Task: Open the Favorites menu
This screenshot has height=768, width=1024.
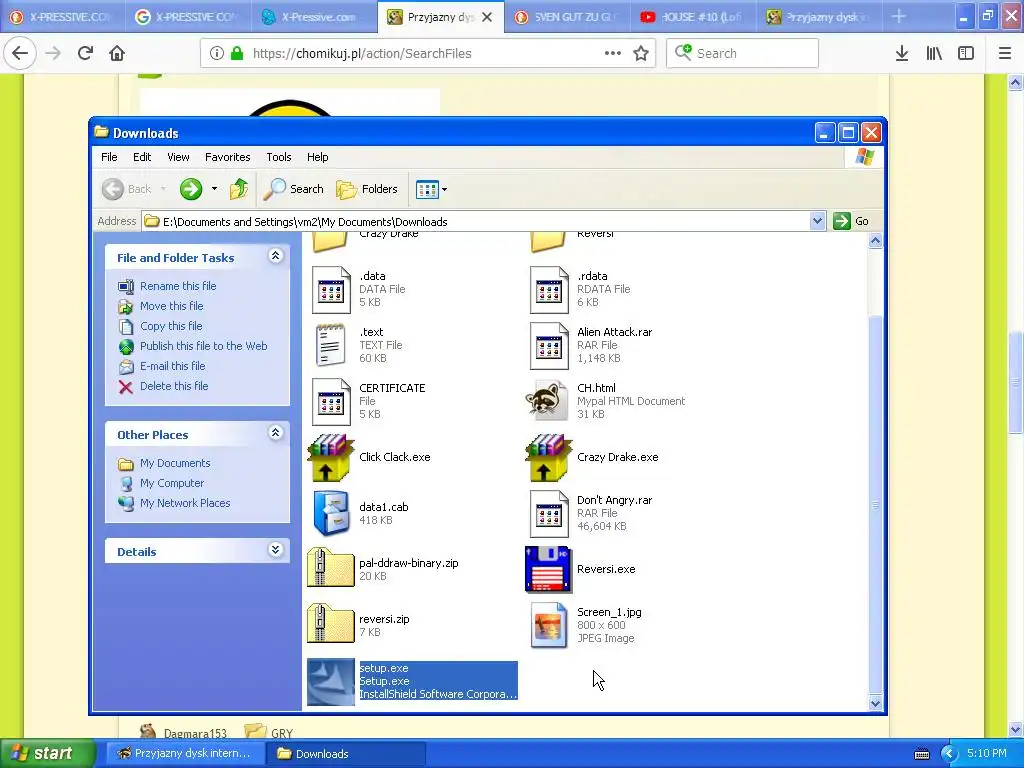Action: 227,157
